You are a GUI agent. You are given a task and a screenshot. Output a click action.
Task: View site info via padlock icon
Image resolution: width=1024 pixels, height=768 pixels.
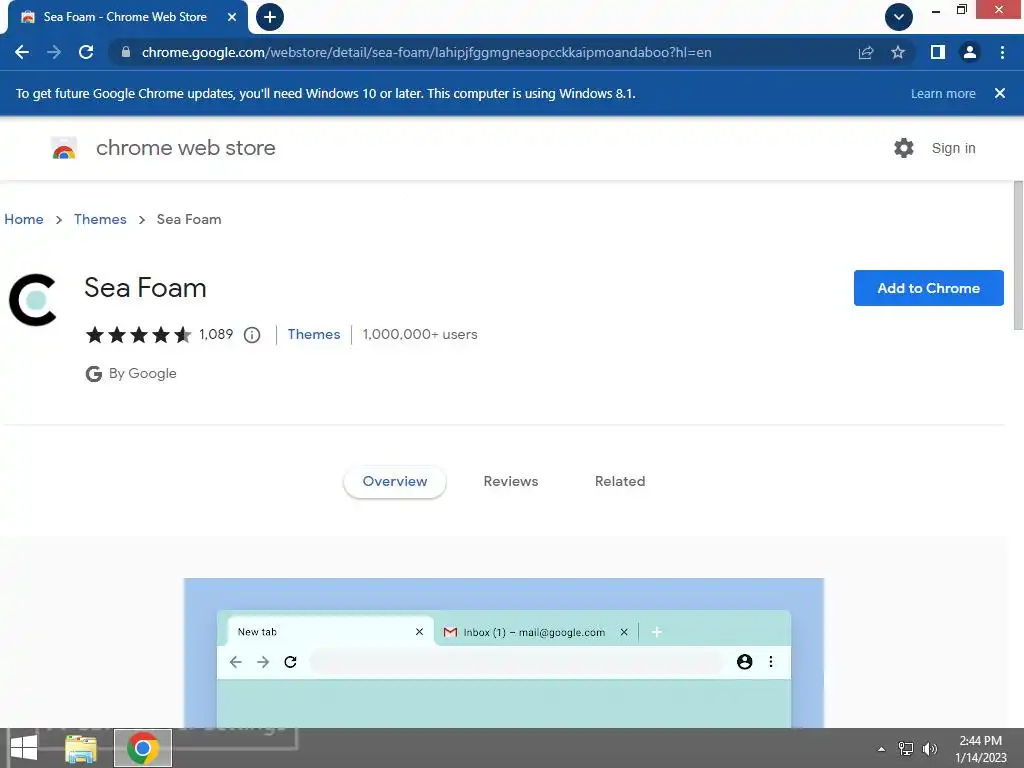click(125, 52)
